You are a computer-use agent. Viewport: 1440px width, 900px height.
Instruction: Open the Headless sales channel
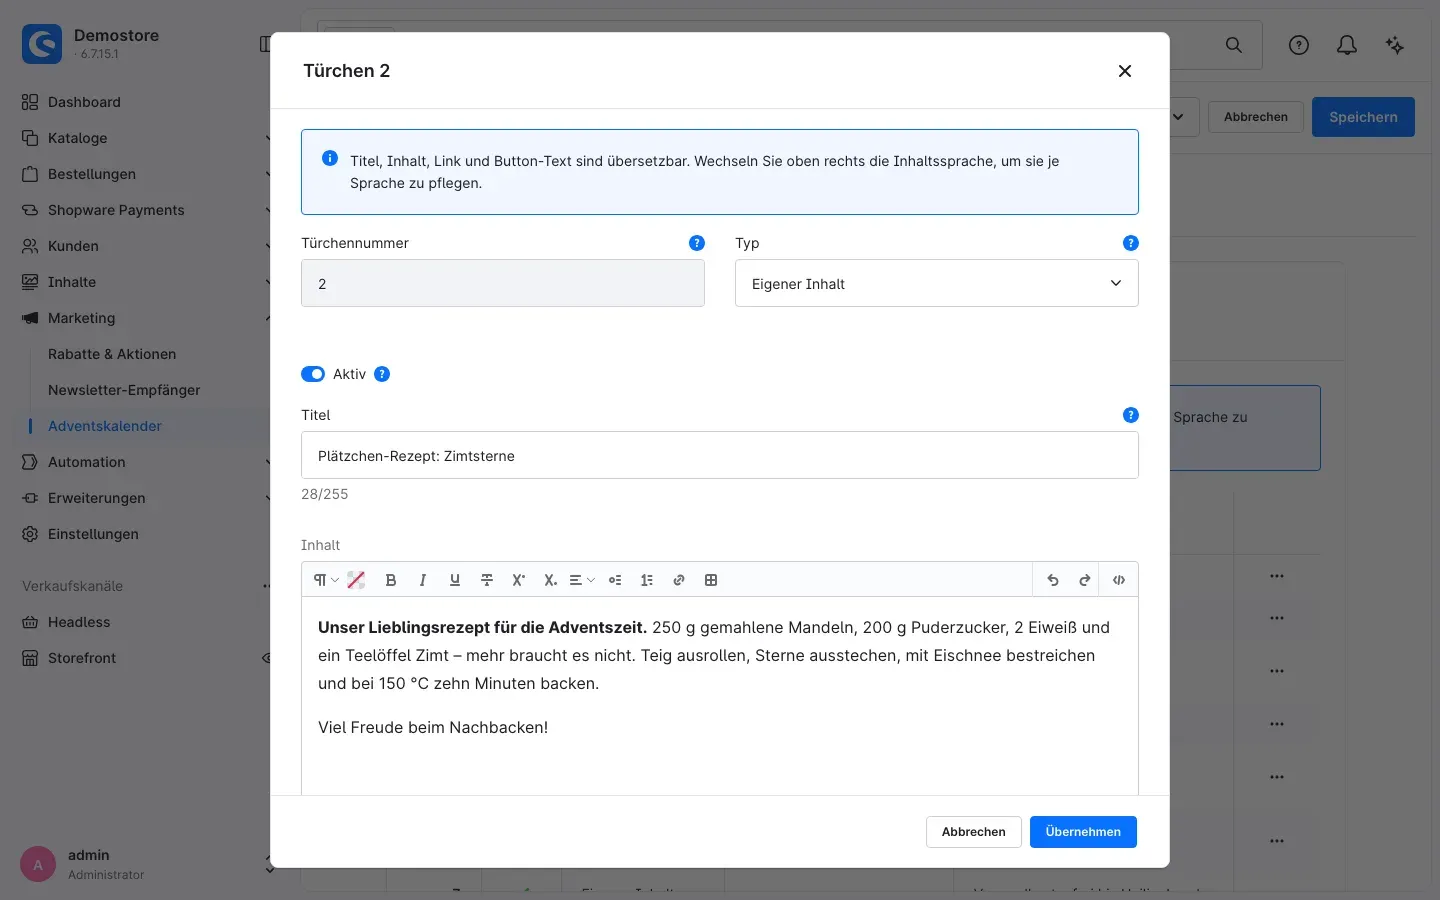(79, 622)
